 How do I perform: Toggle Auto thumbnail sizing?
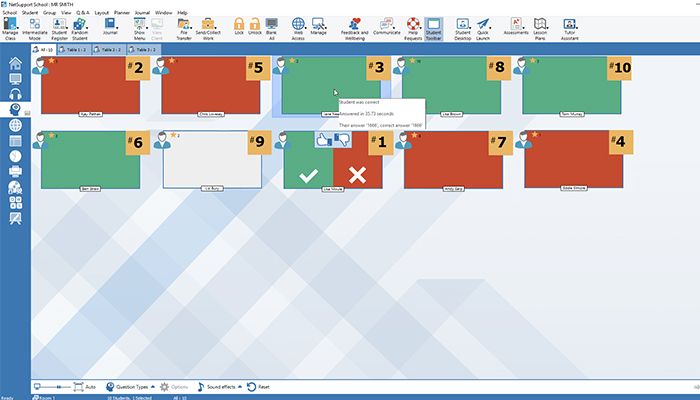click(x=85, y=387)
